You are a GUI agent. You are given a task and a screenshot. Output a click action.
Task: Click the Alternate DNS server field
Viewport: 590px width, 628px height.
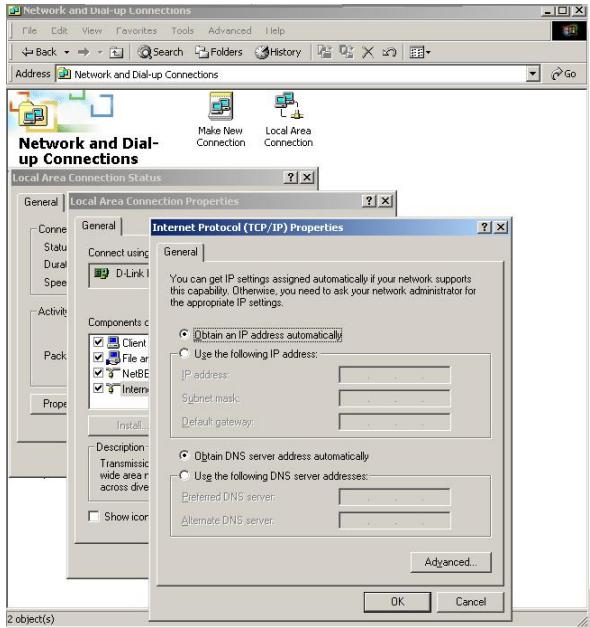coord(395,521)
